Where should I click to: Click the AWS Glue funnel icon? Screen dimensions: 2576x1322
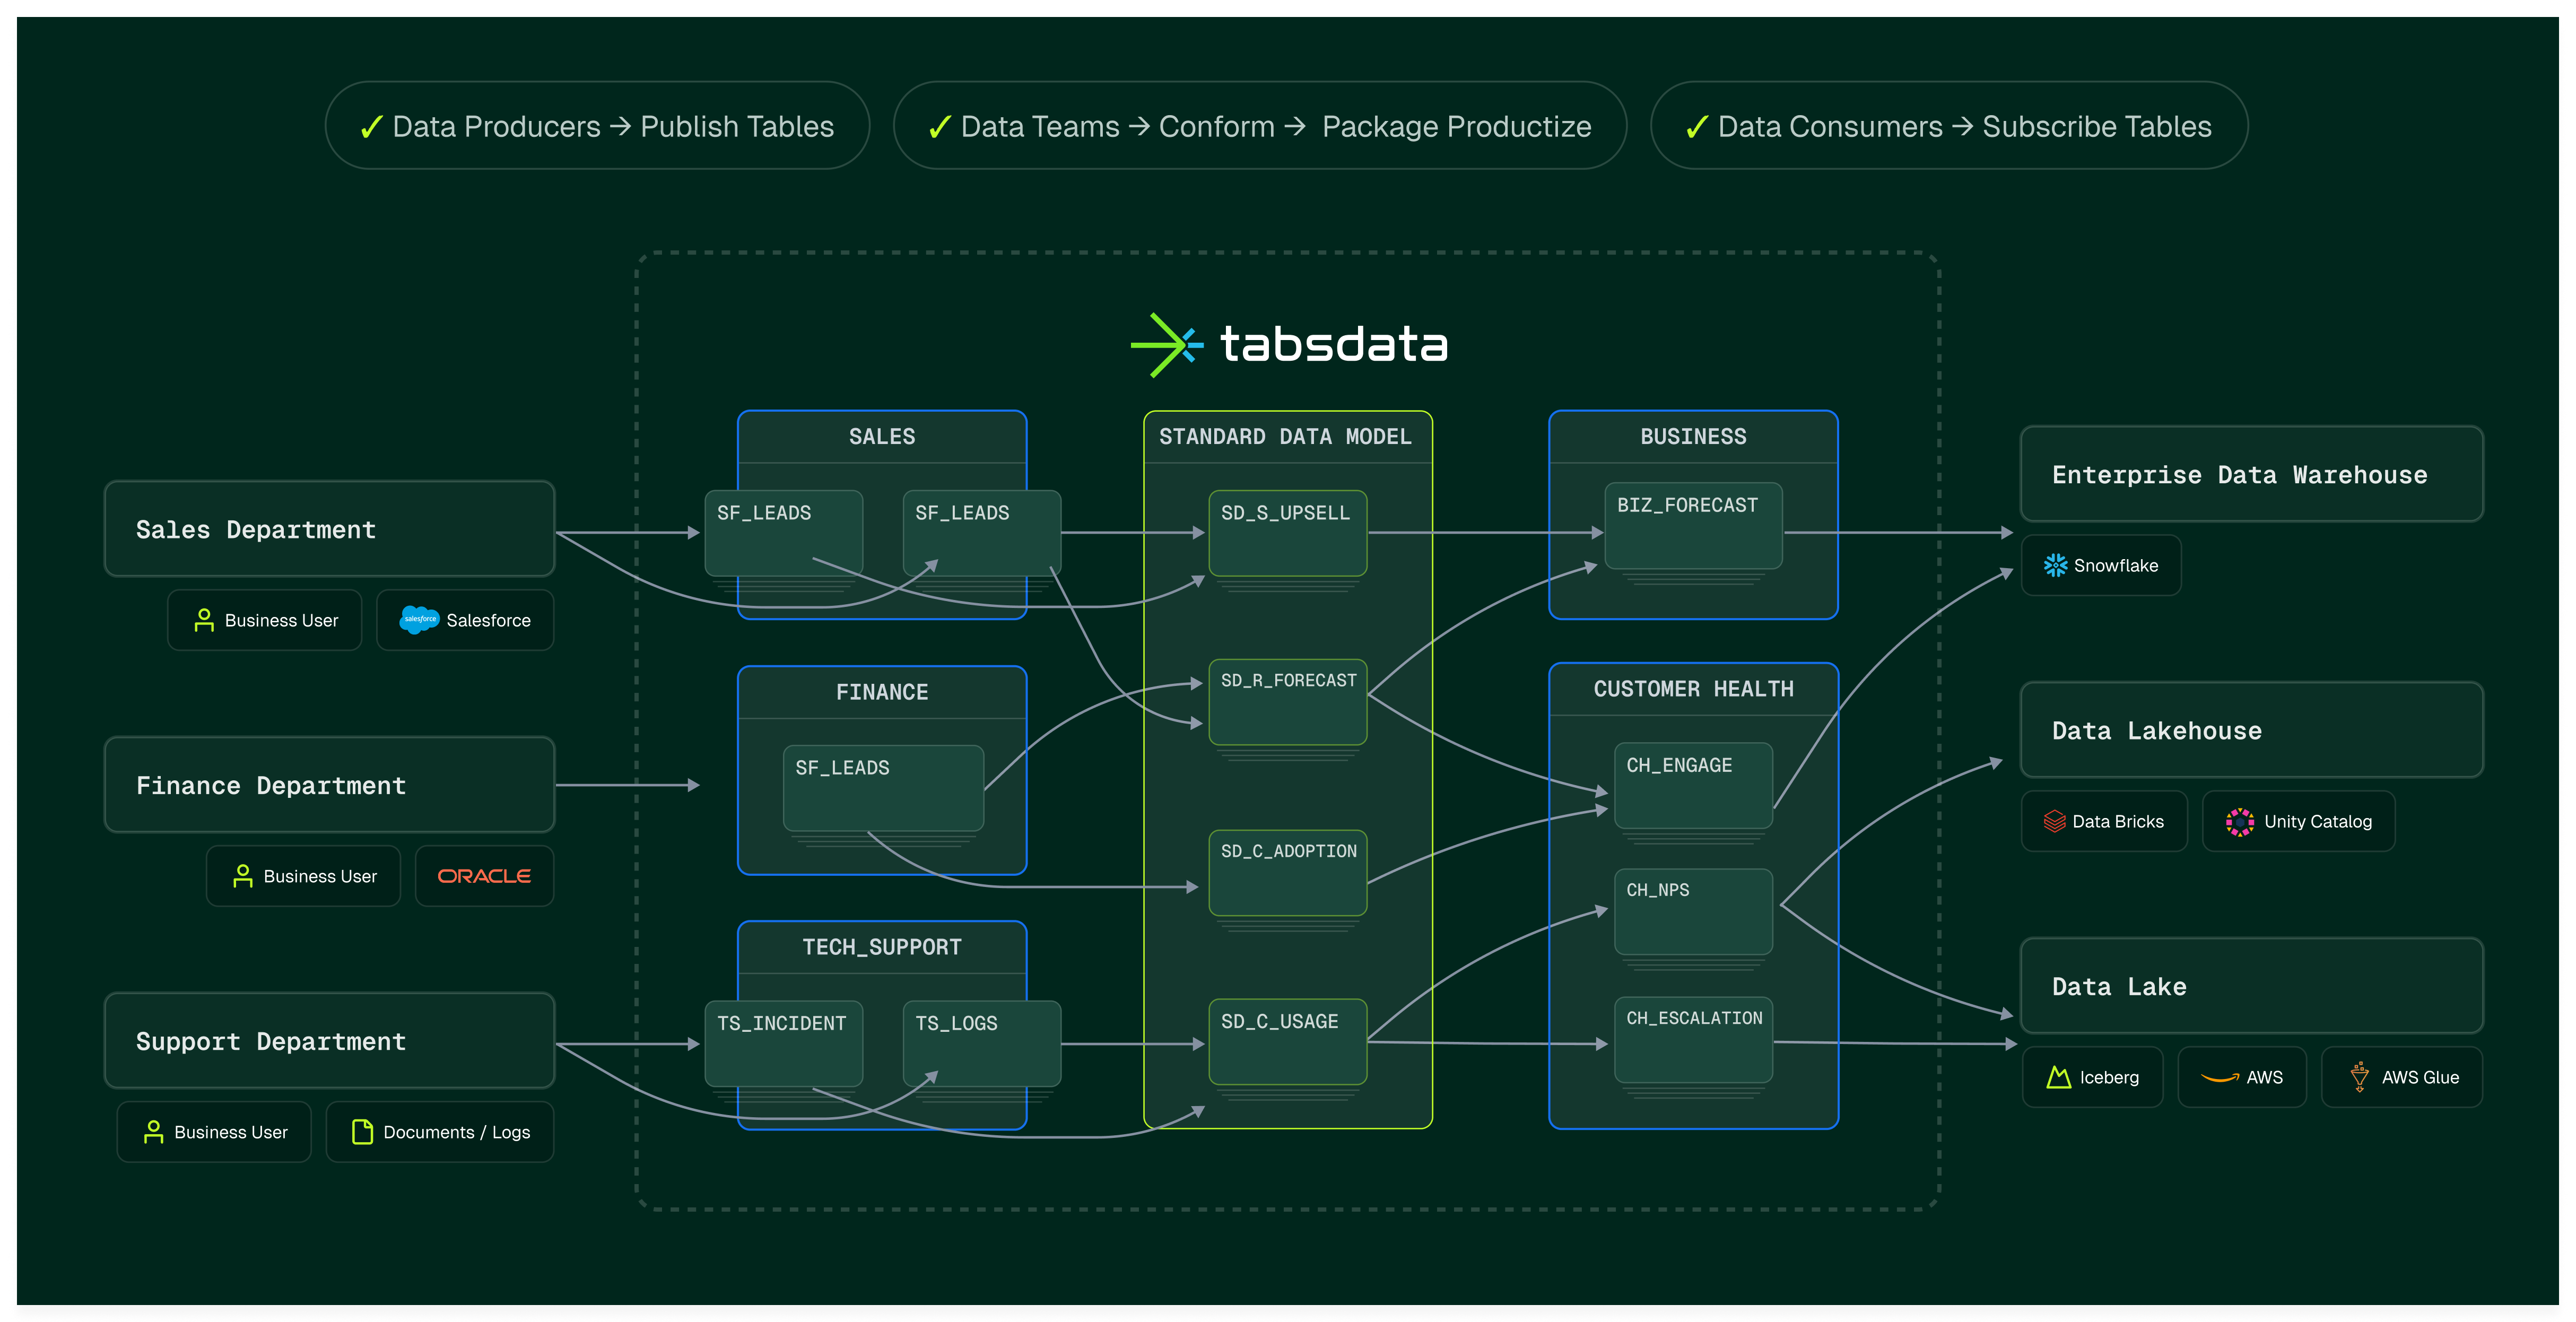click(2359, 1077)
